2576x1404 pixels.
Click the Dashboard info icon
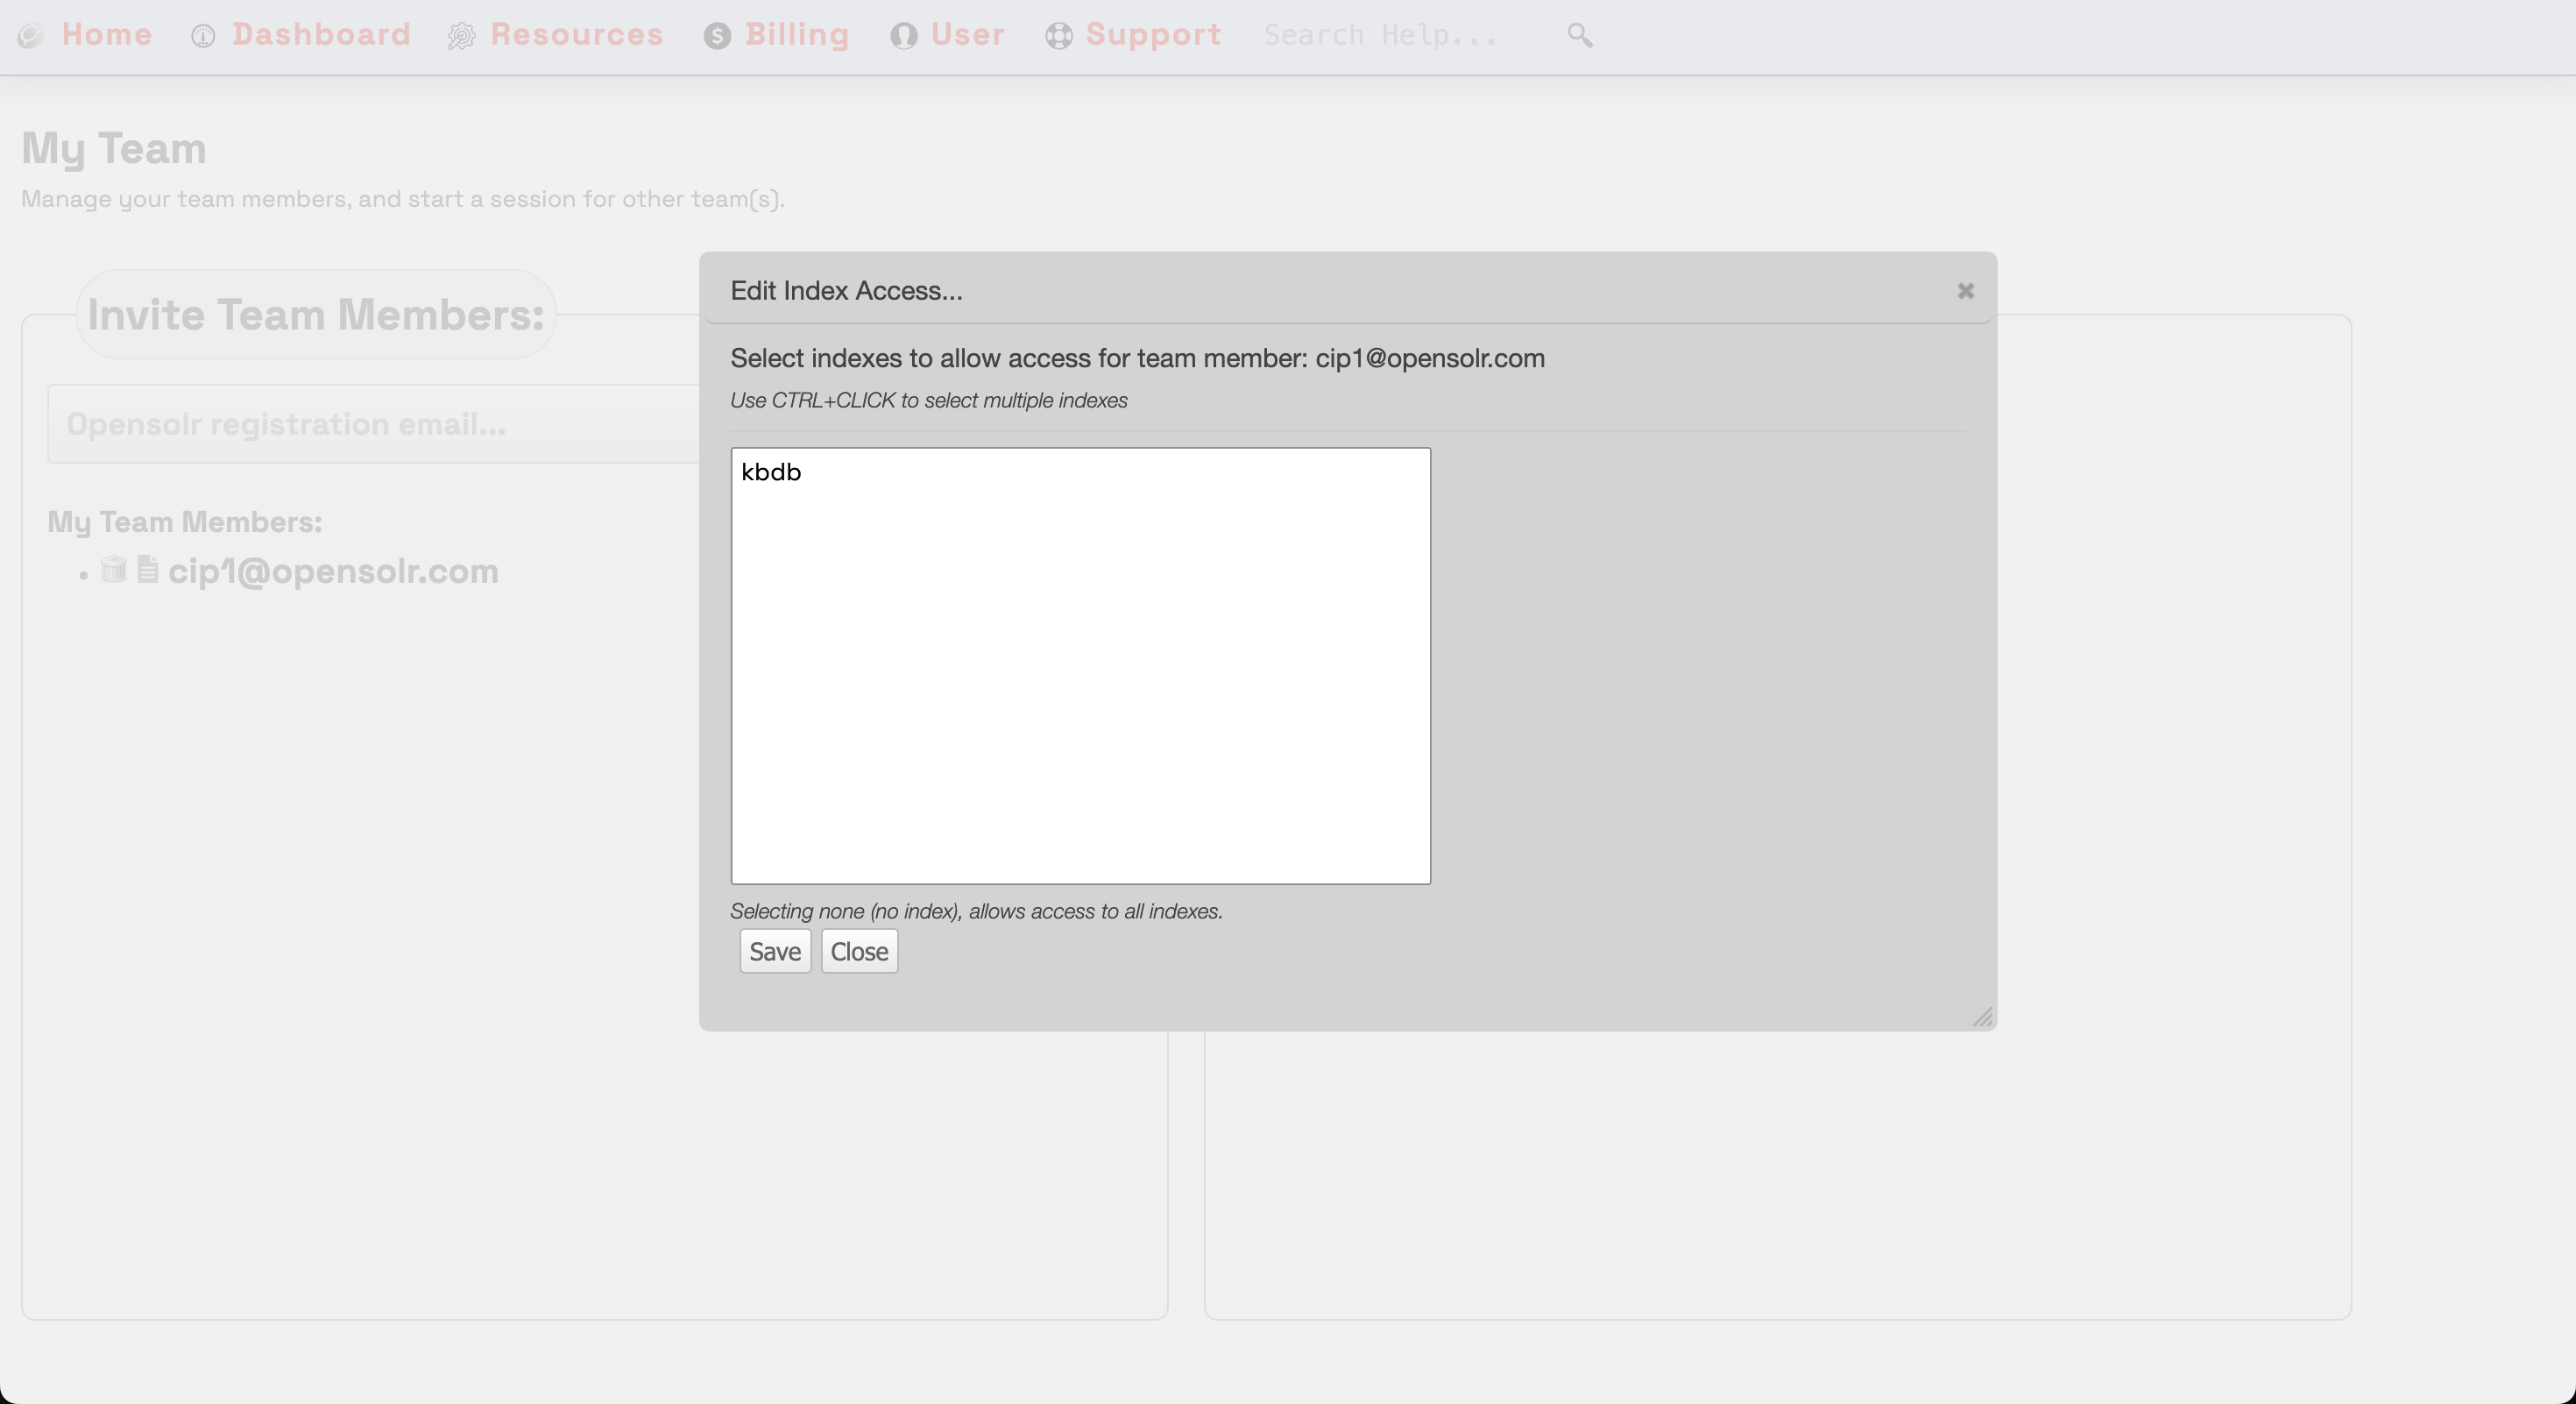point(203,36)
